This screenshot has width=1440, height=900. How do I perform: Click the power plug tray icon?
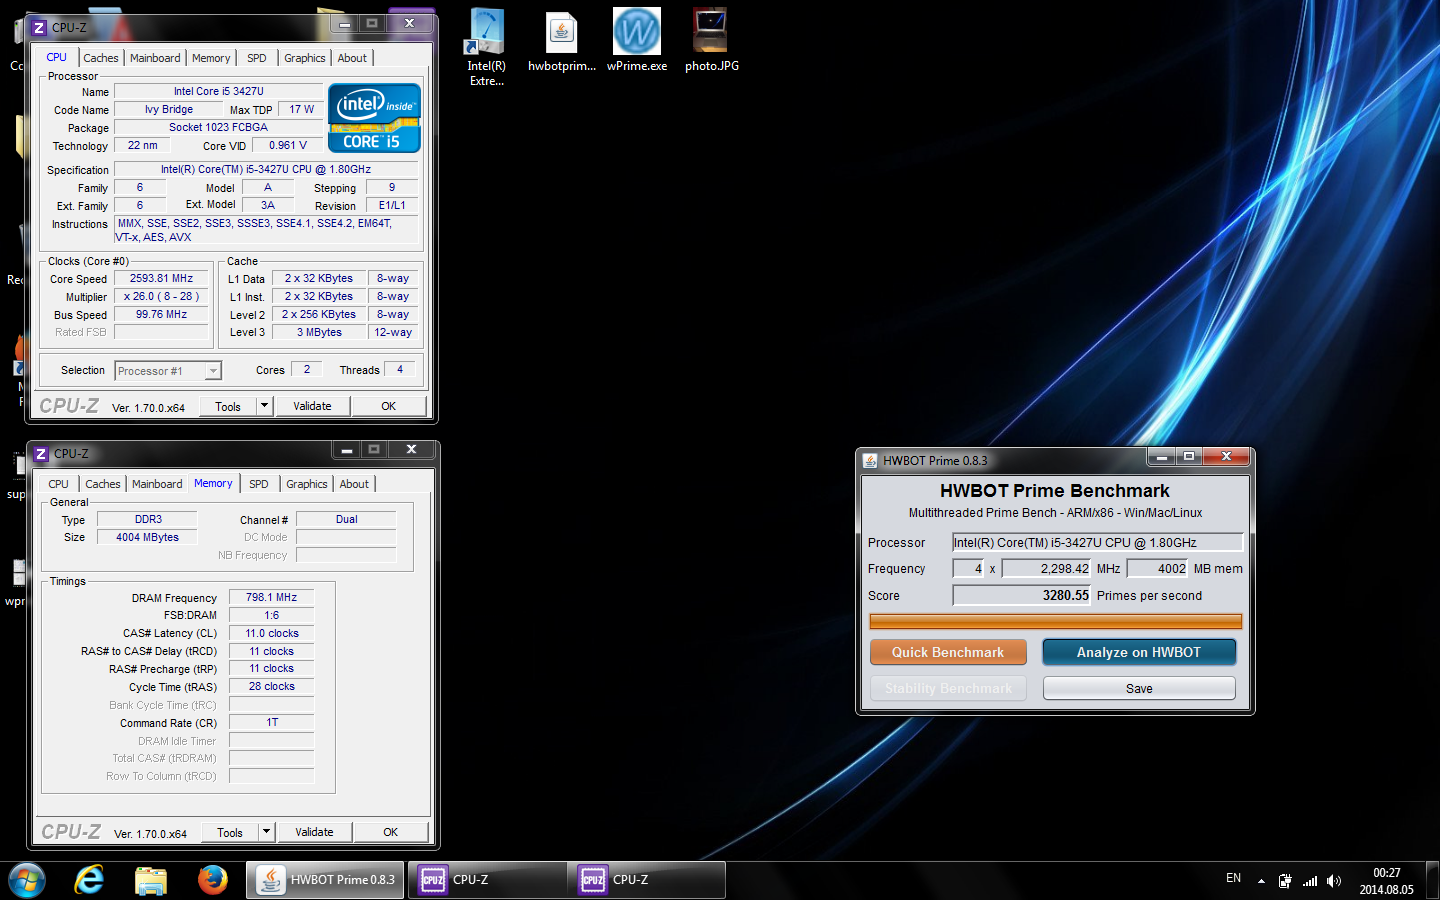1285,881
